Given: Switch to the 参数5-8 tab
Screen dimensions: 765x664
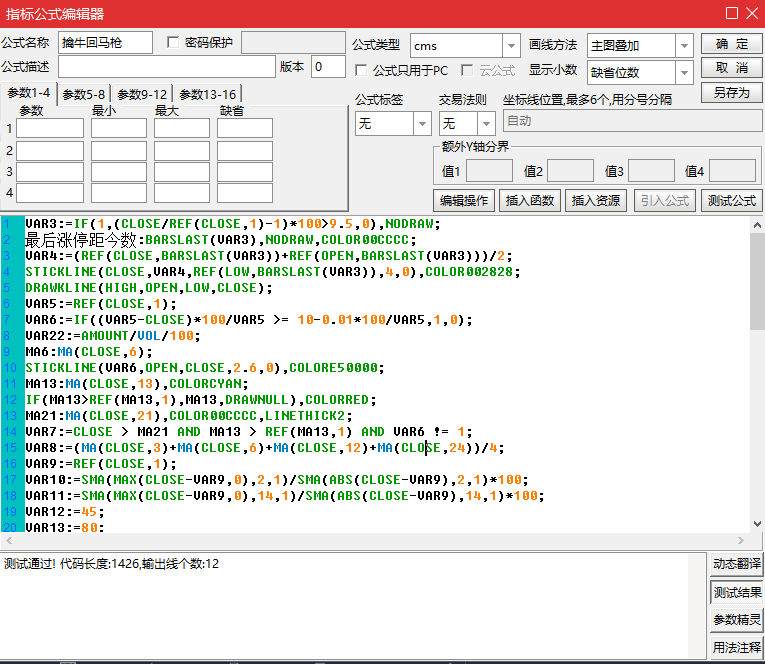Looking at the screenshot, I should click(x=83, y=94).
